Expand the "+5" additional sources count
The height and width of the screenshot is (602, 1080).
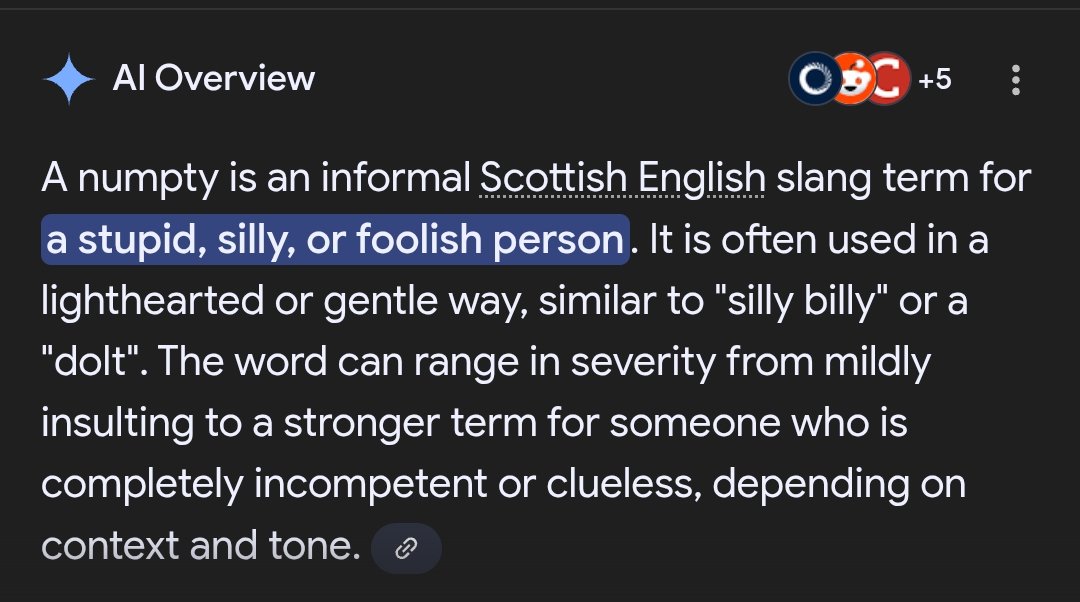coord(934,80)
